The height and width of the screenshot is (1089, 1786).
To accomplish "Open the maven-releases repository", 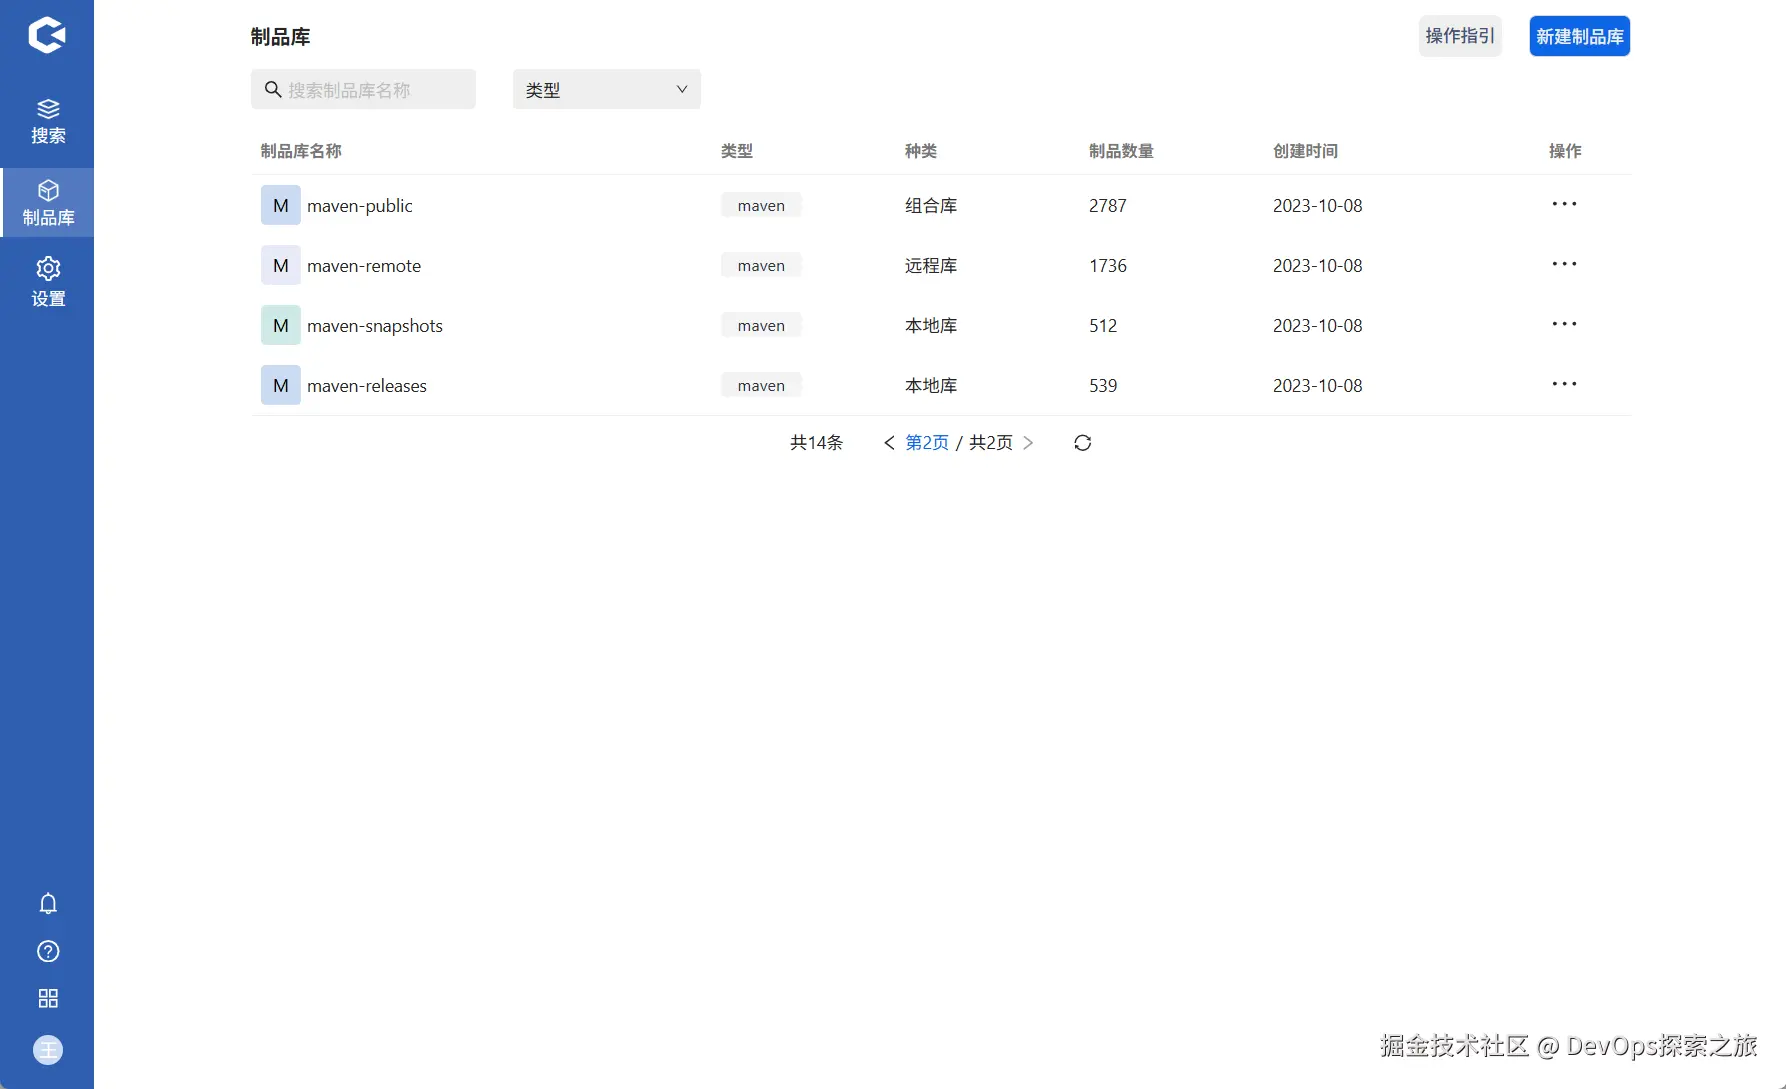I will pyautogui.click(x=367, y=385).
